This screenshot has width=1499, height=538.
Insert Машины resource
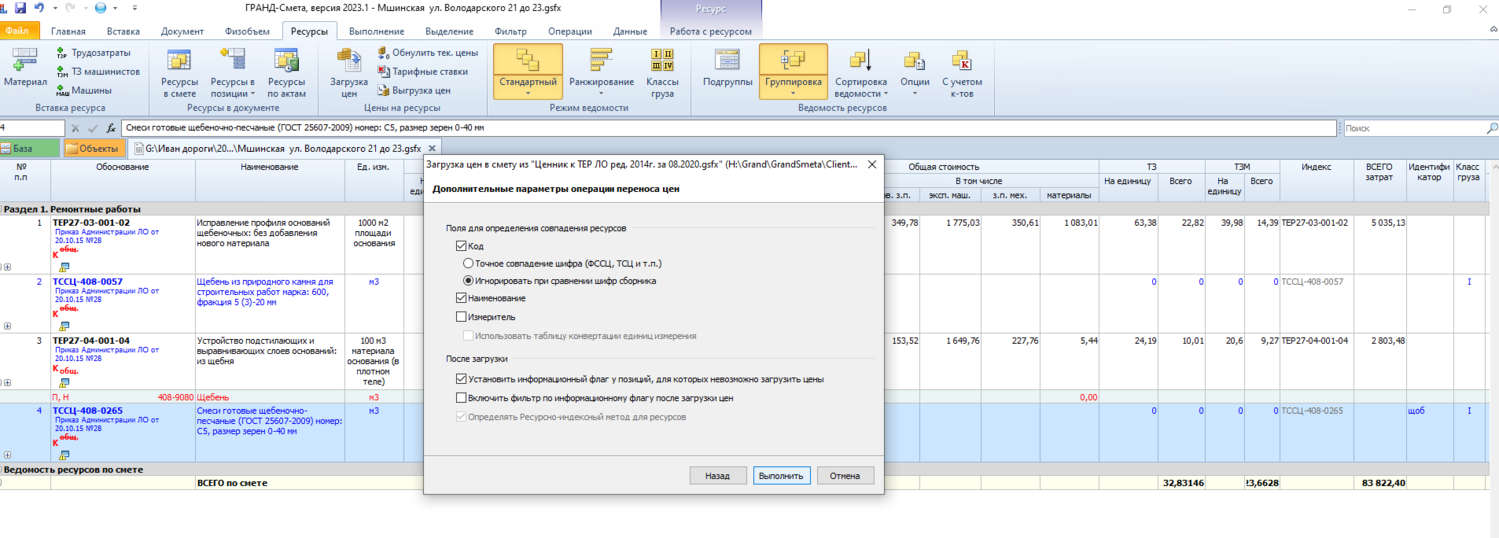pyautogui.click(x=84, y=90)
